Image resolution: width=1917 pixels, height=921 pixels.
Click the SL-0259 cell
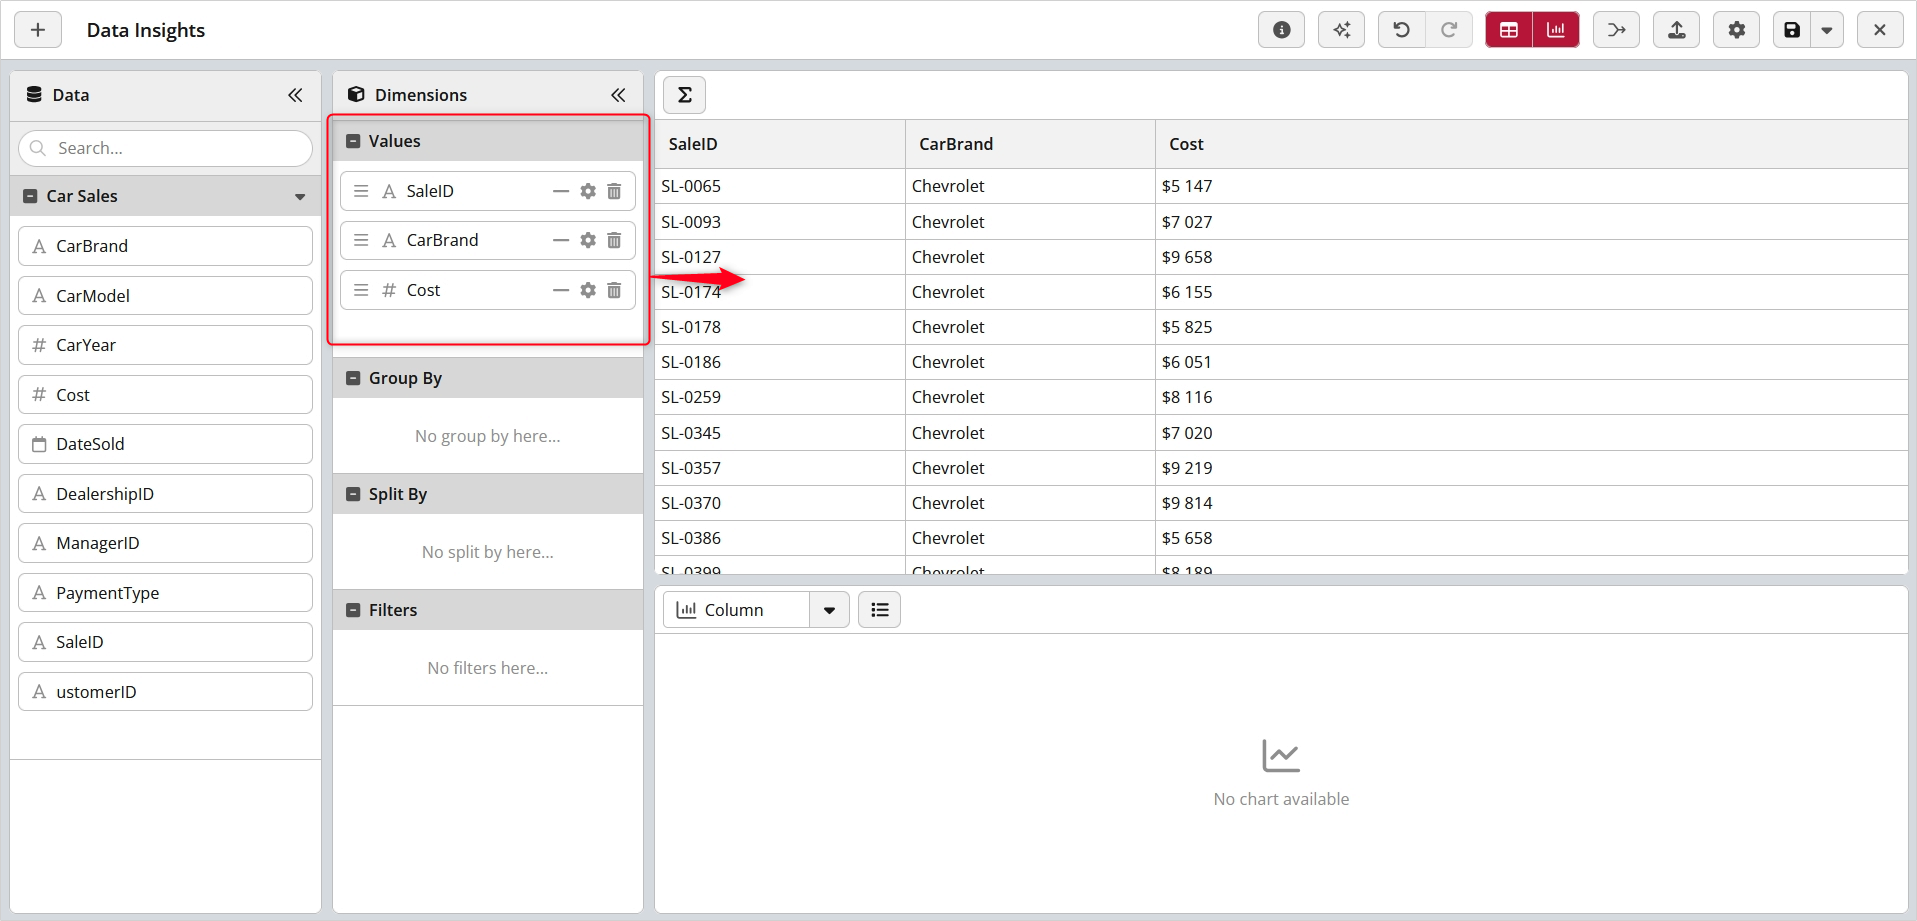[780, 397]
